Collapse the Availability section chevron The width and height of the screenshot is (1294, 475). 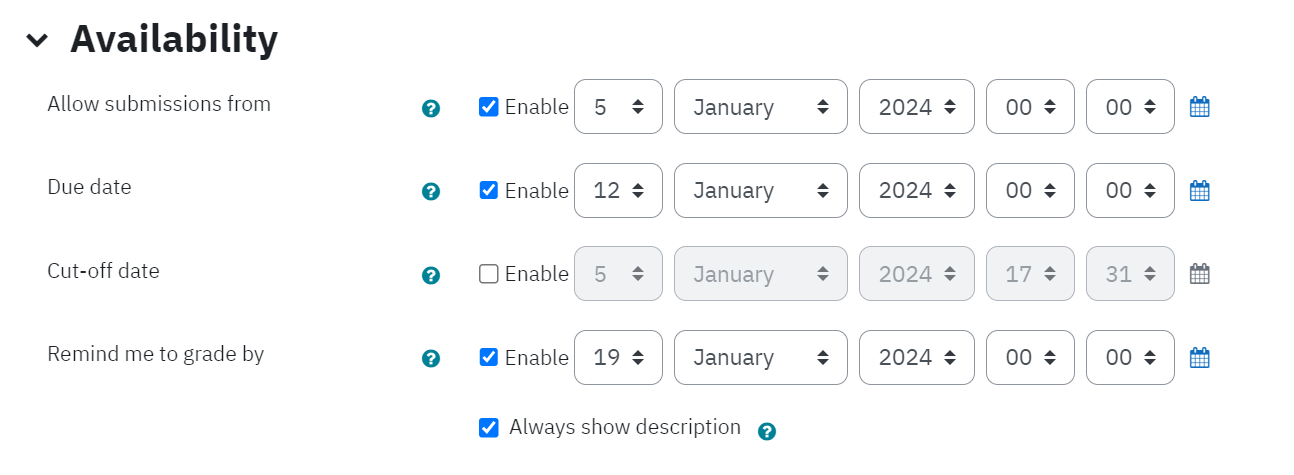[x=37, y=40]
